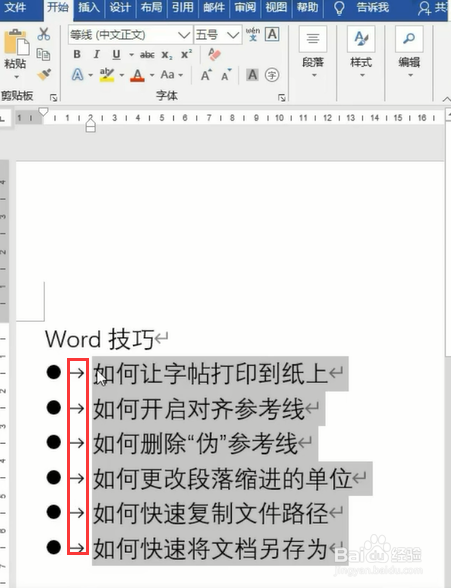Click the Share person icon
Screen dimensions: 451x588
coord(424,8)
